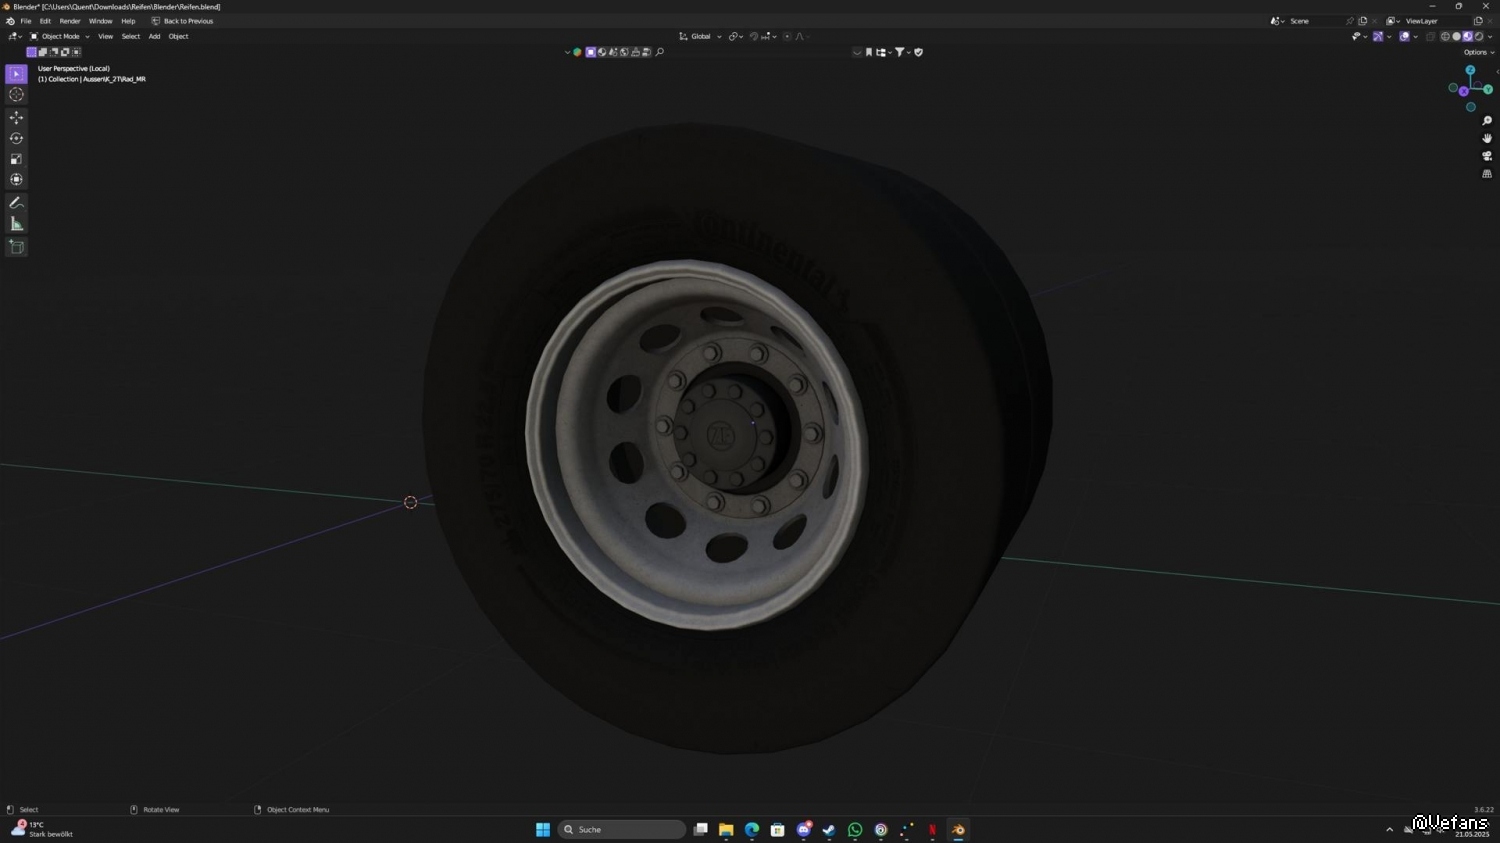1500x843 pixels.
Task: Expand the Options dropdown
Action: coord(1477,52)
